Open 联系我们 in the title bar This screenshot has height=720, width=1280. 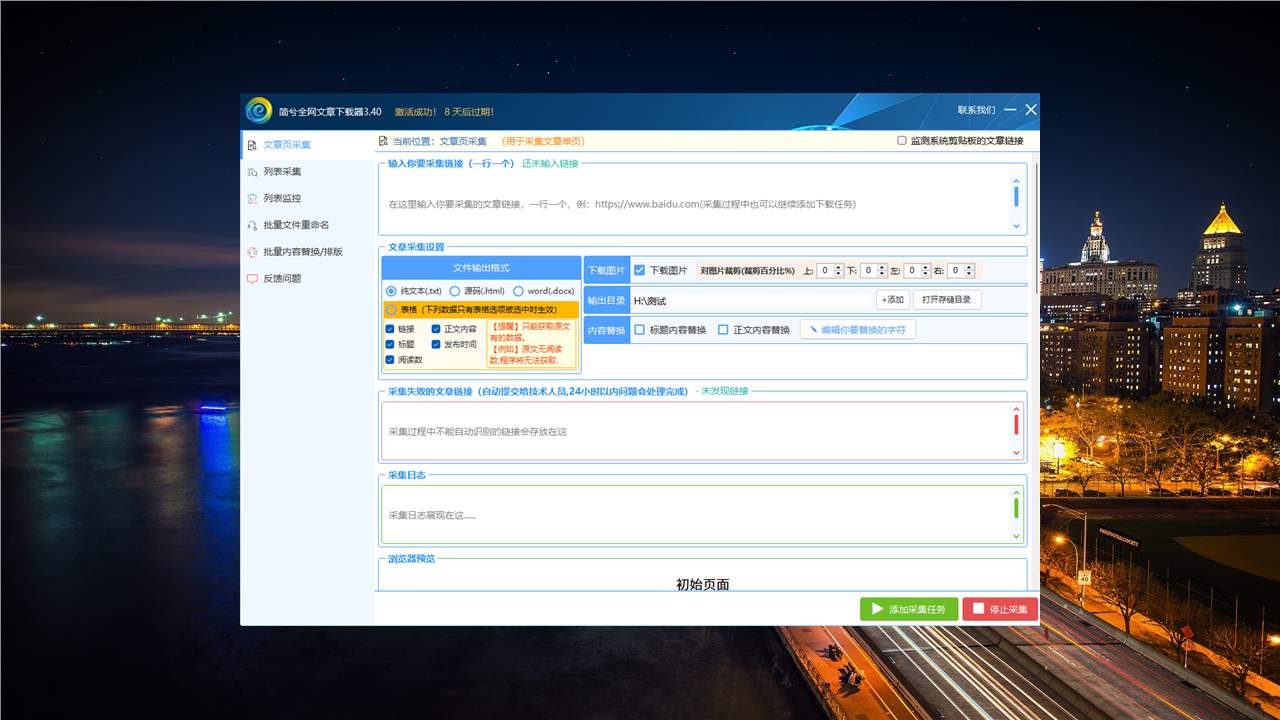tap(976, 110)
